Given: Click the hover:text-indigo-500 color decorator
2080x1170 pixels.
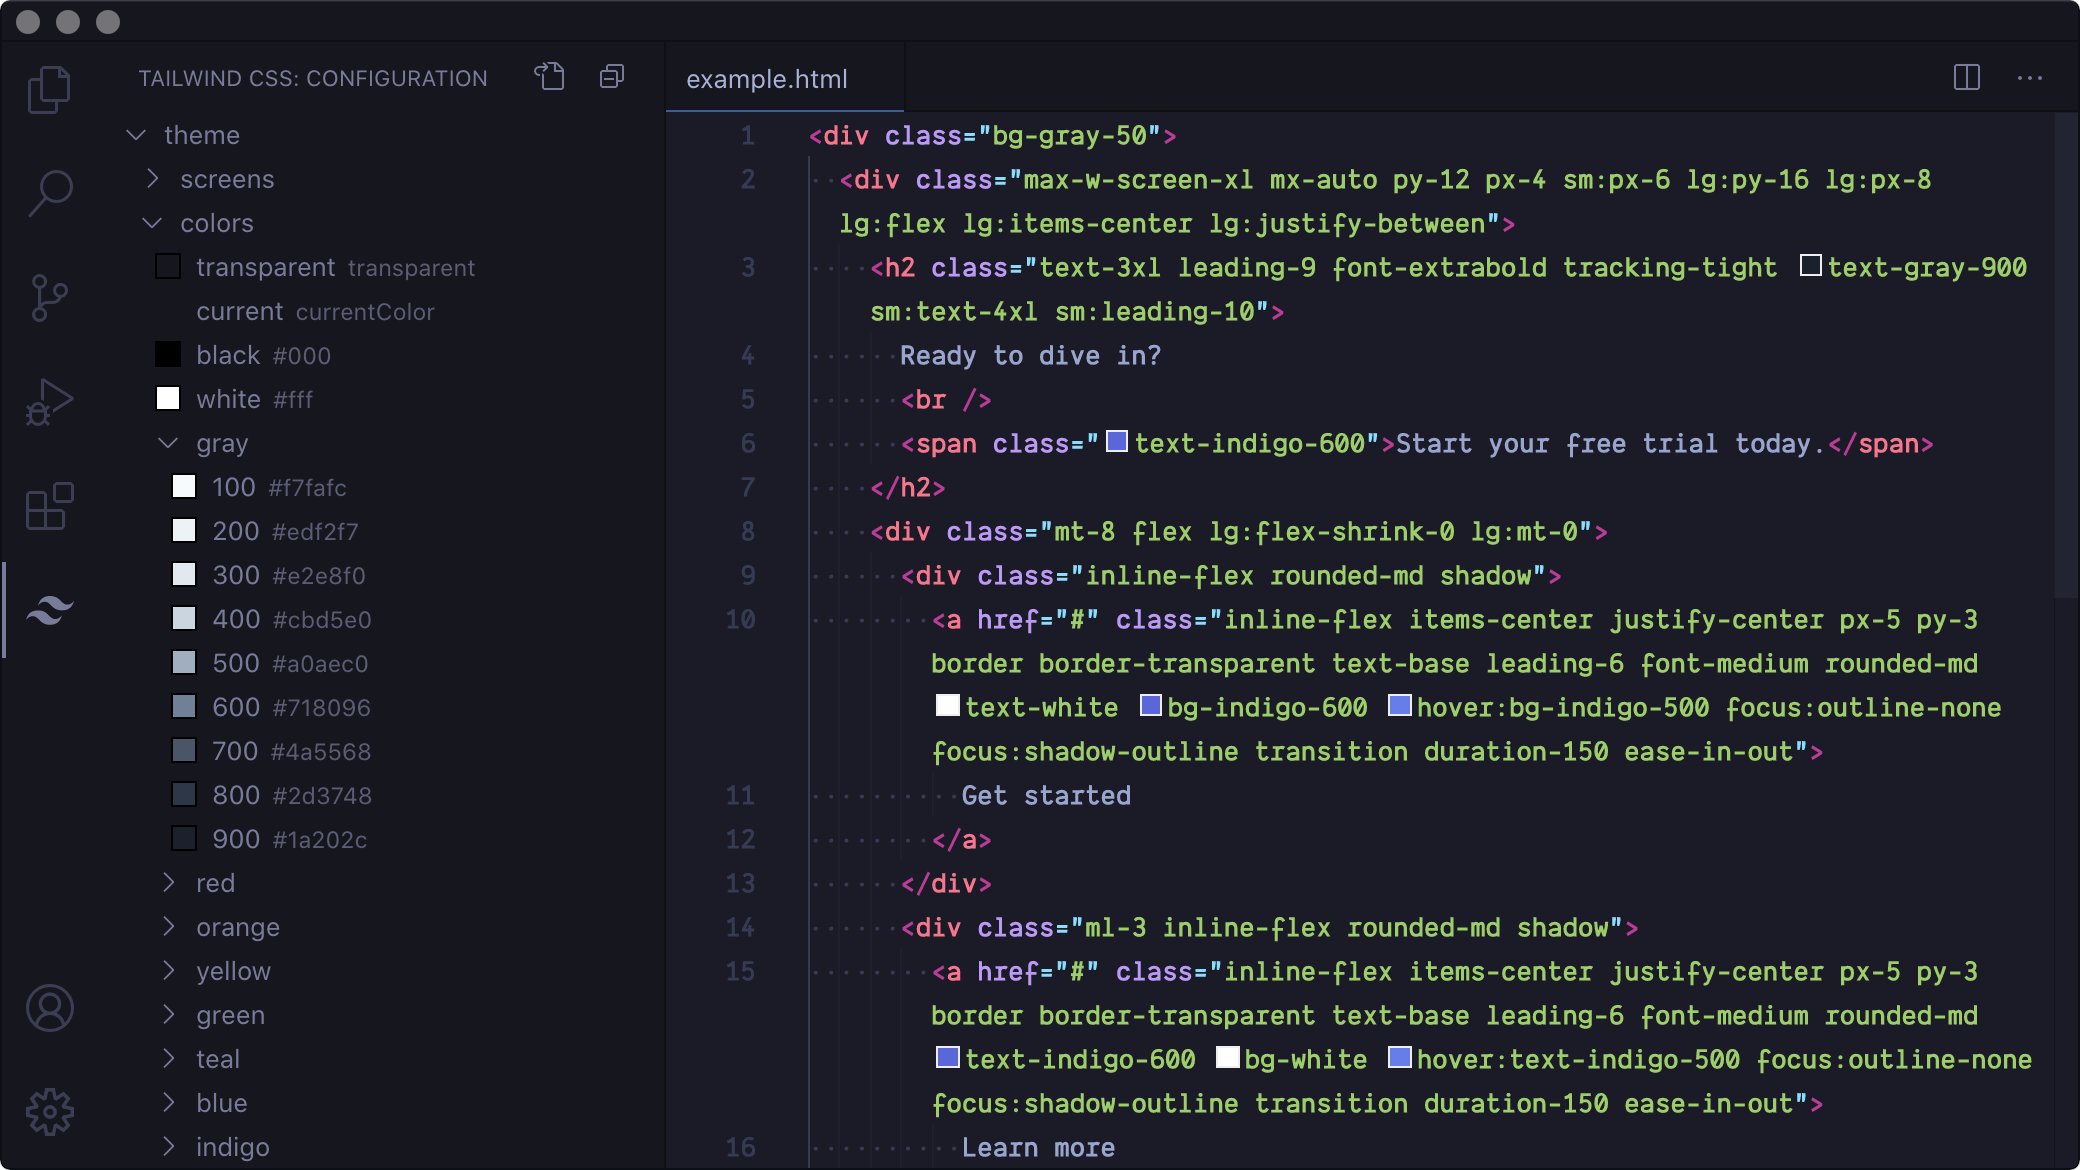Looking at the screenshot, I should 1400,1057.
